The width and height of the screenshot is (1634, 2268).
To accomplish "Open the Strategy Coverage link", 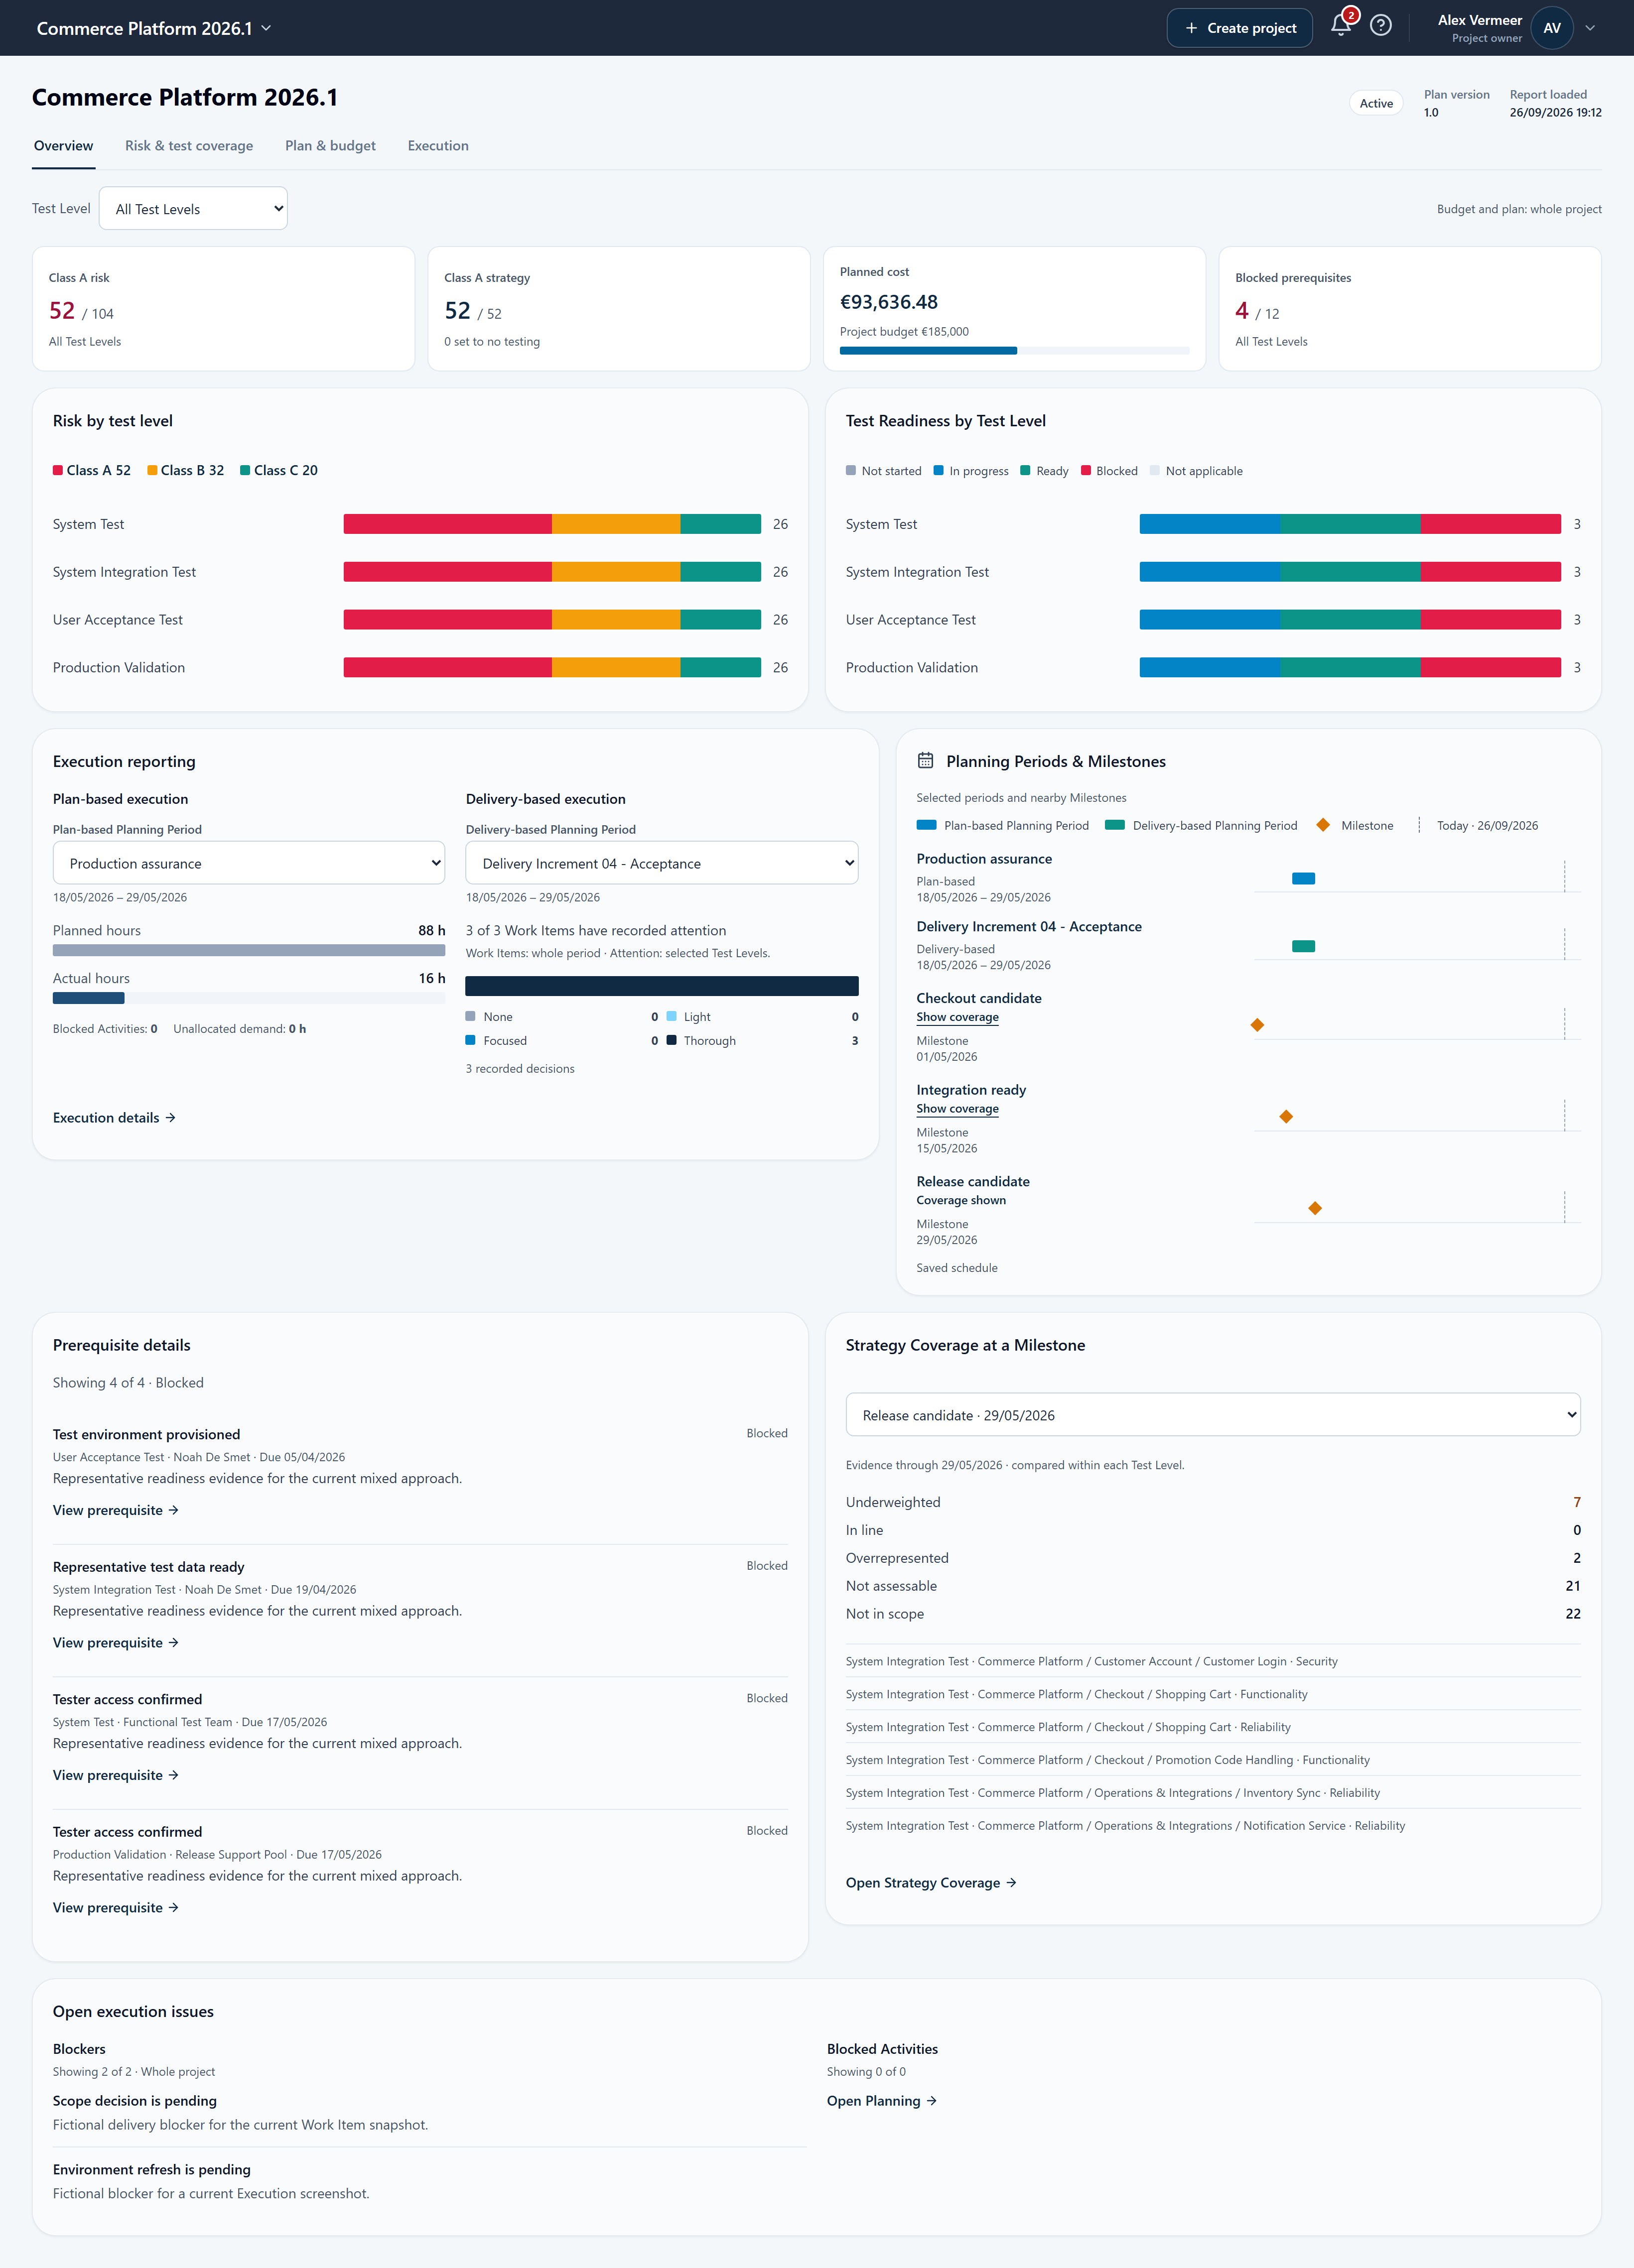I will [931, 1883].
